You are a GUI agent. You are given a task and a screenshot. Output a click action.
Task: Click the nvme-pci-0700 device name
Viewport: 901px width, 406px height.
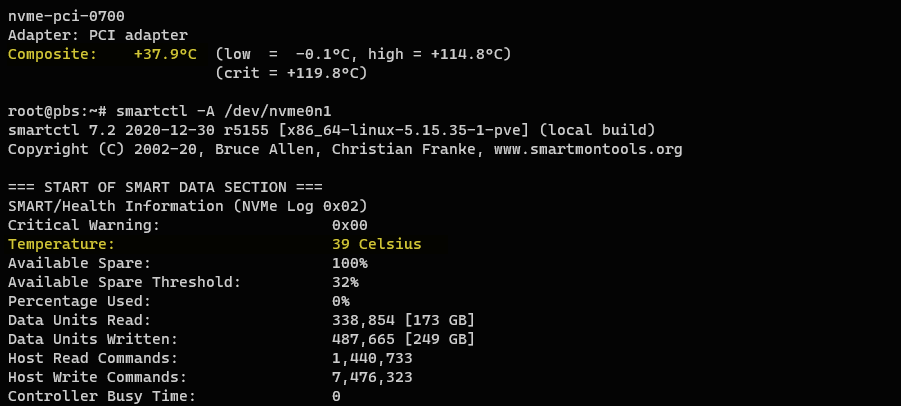66,15
